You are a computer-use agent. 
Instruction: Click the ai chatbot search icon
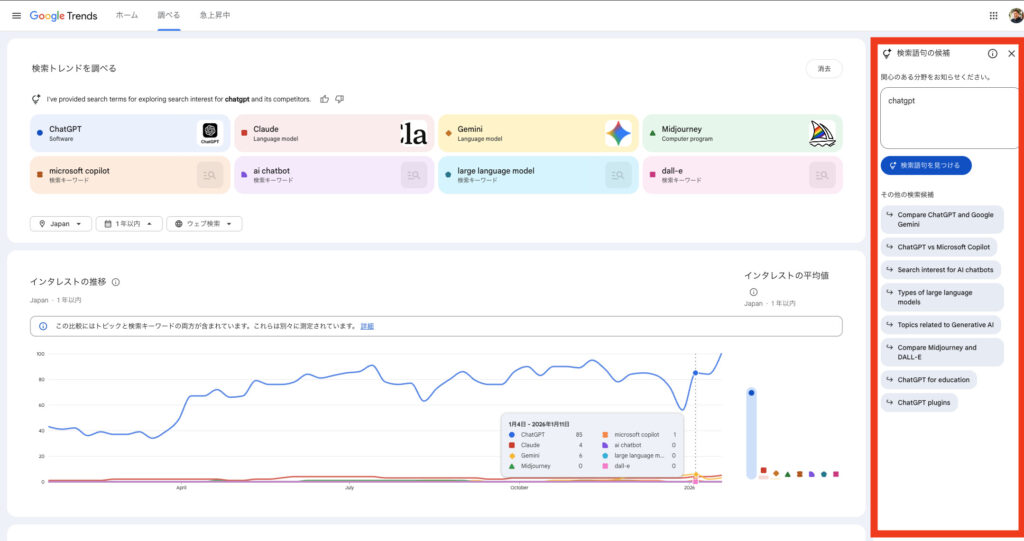tap(413, 175)
